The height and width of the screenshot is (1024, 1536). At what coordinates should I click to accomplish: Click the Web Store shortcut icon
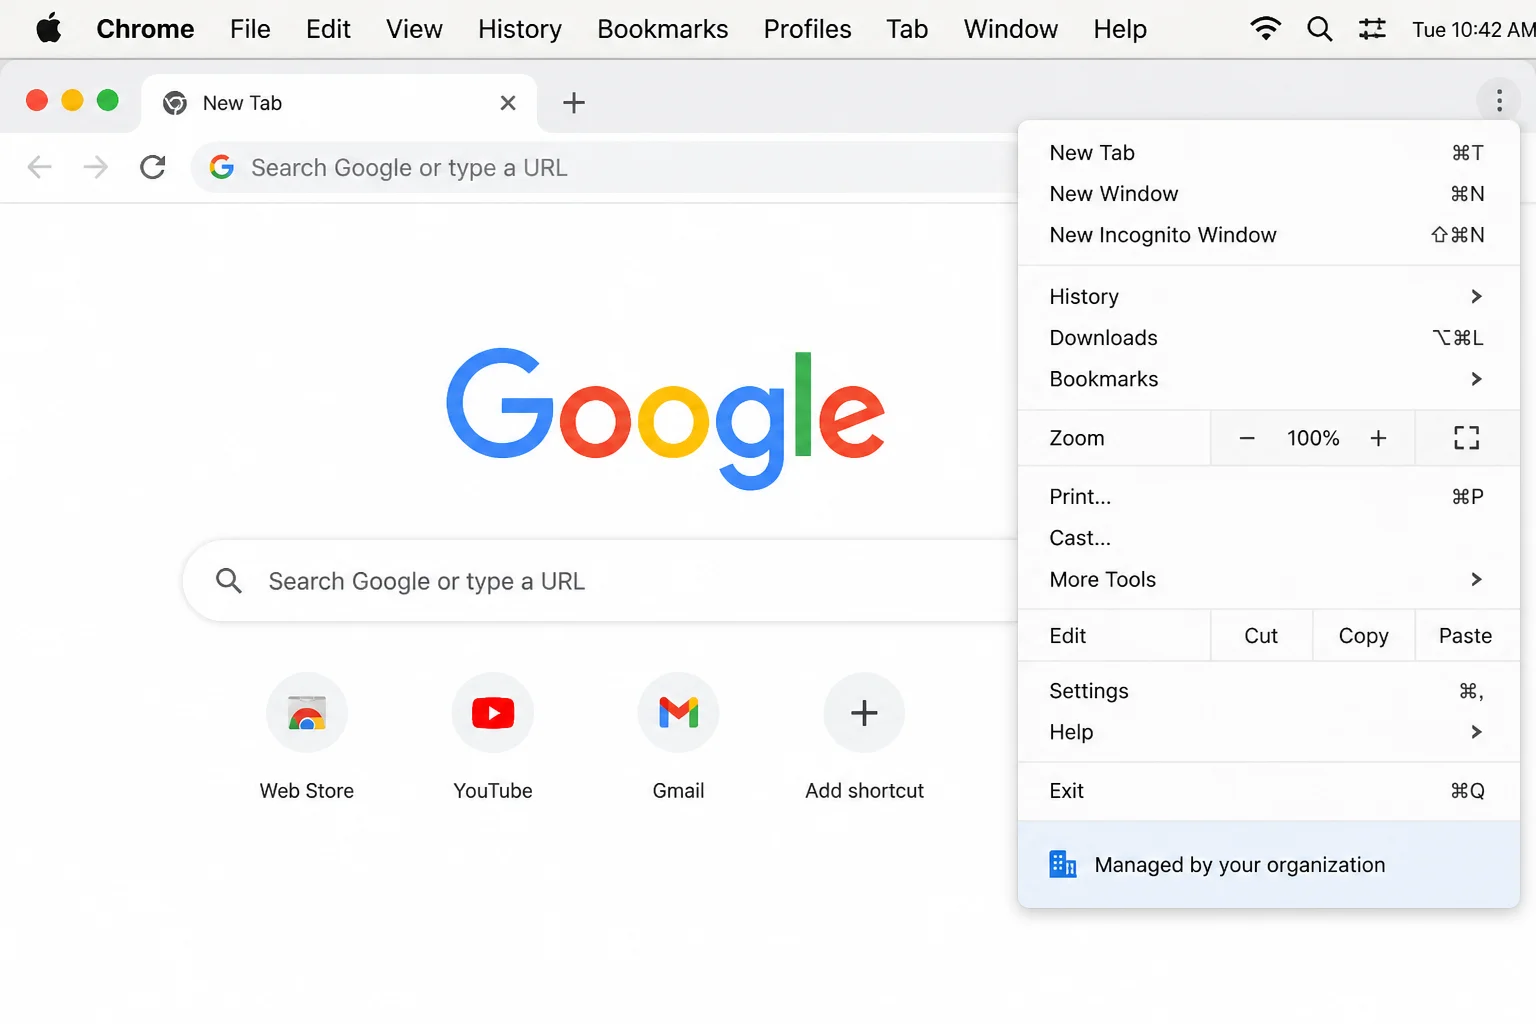coord(307,713)
